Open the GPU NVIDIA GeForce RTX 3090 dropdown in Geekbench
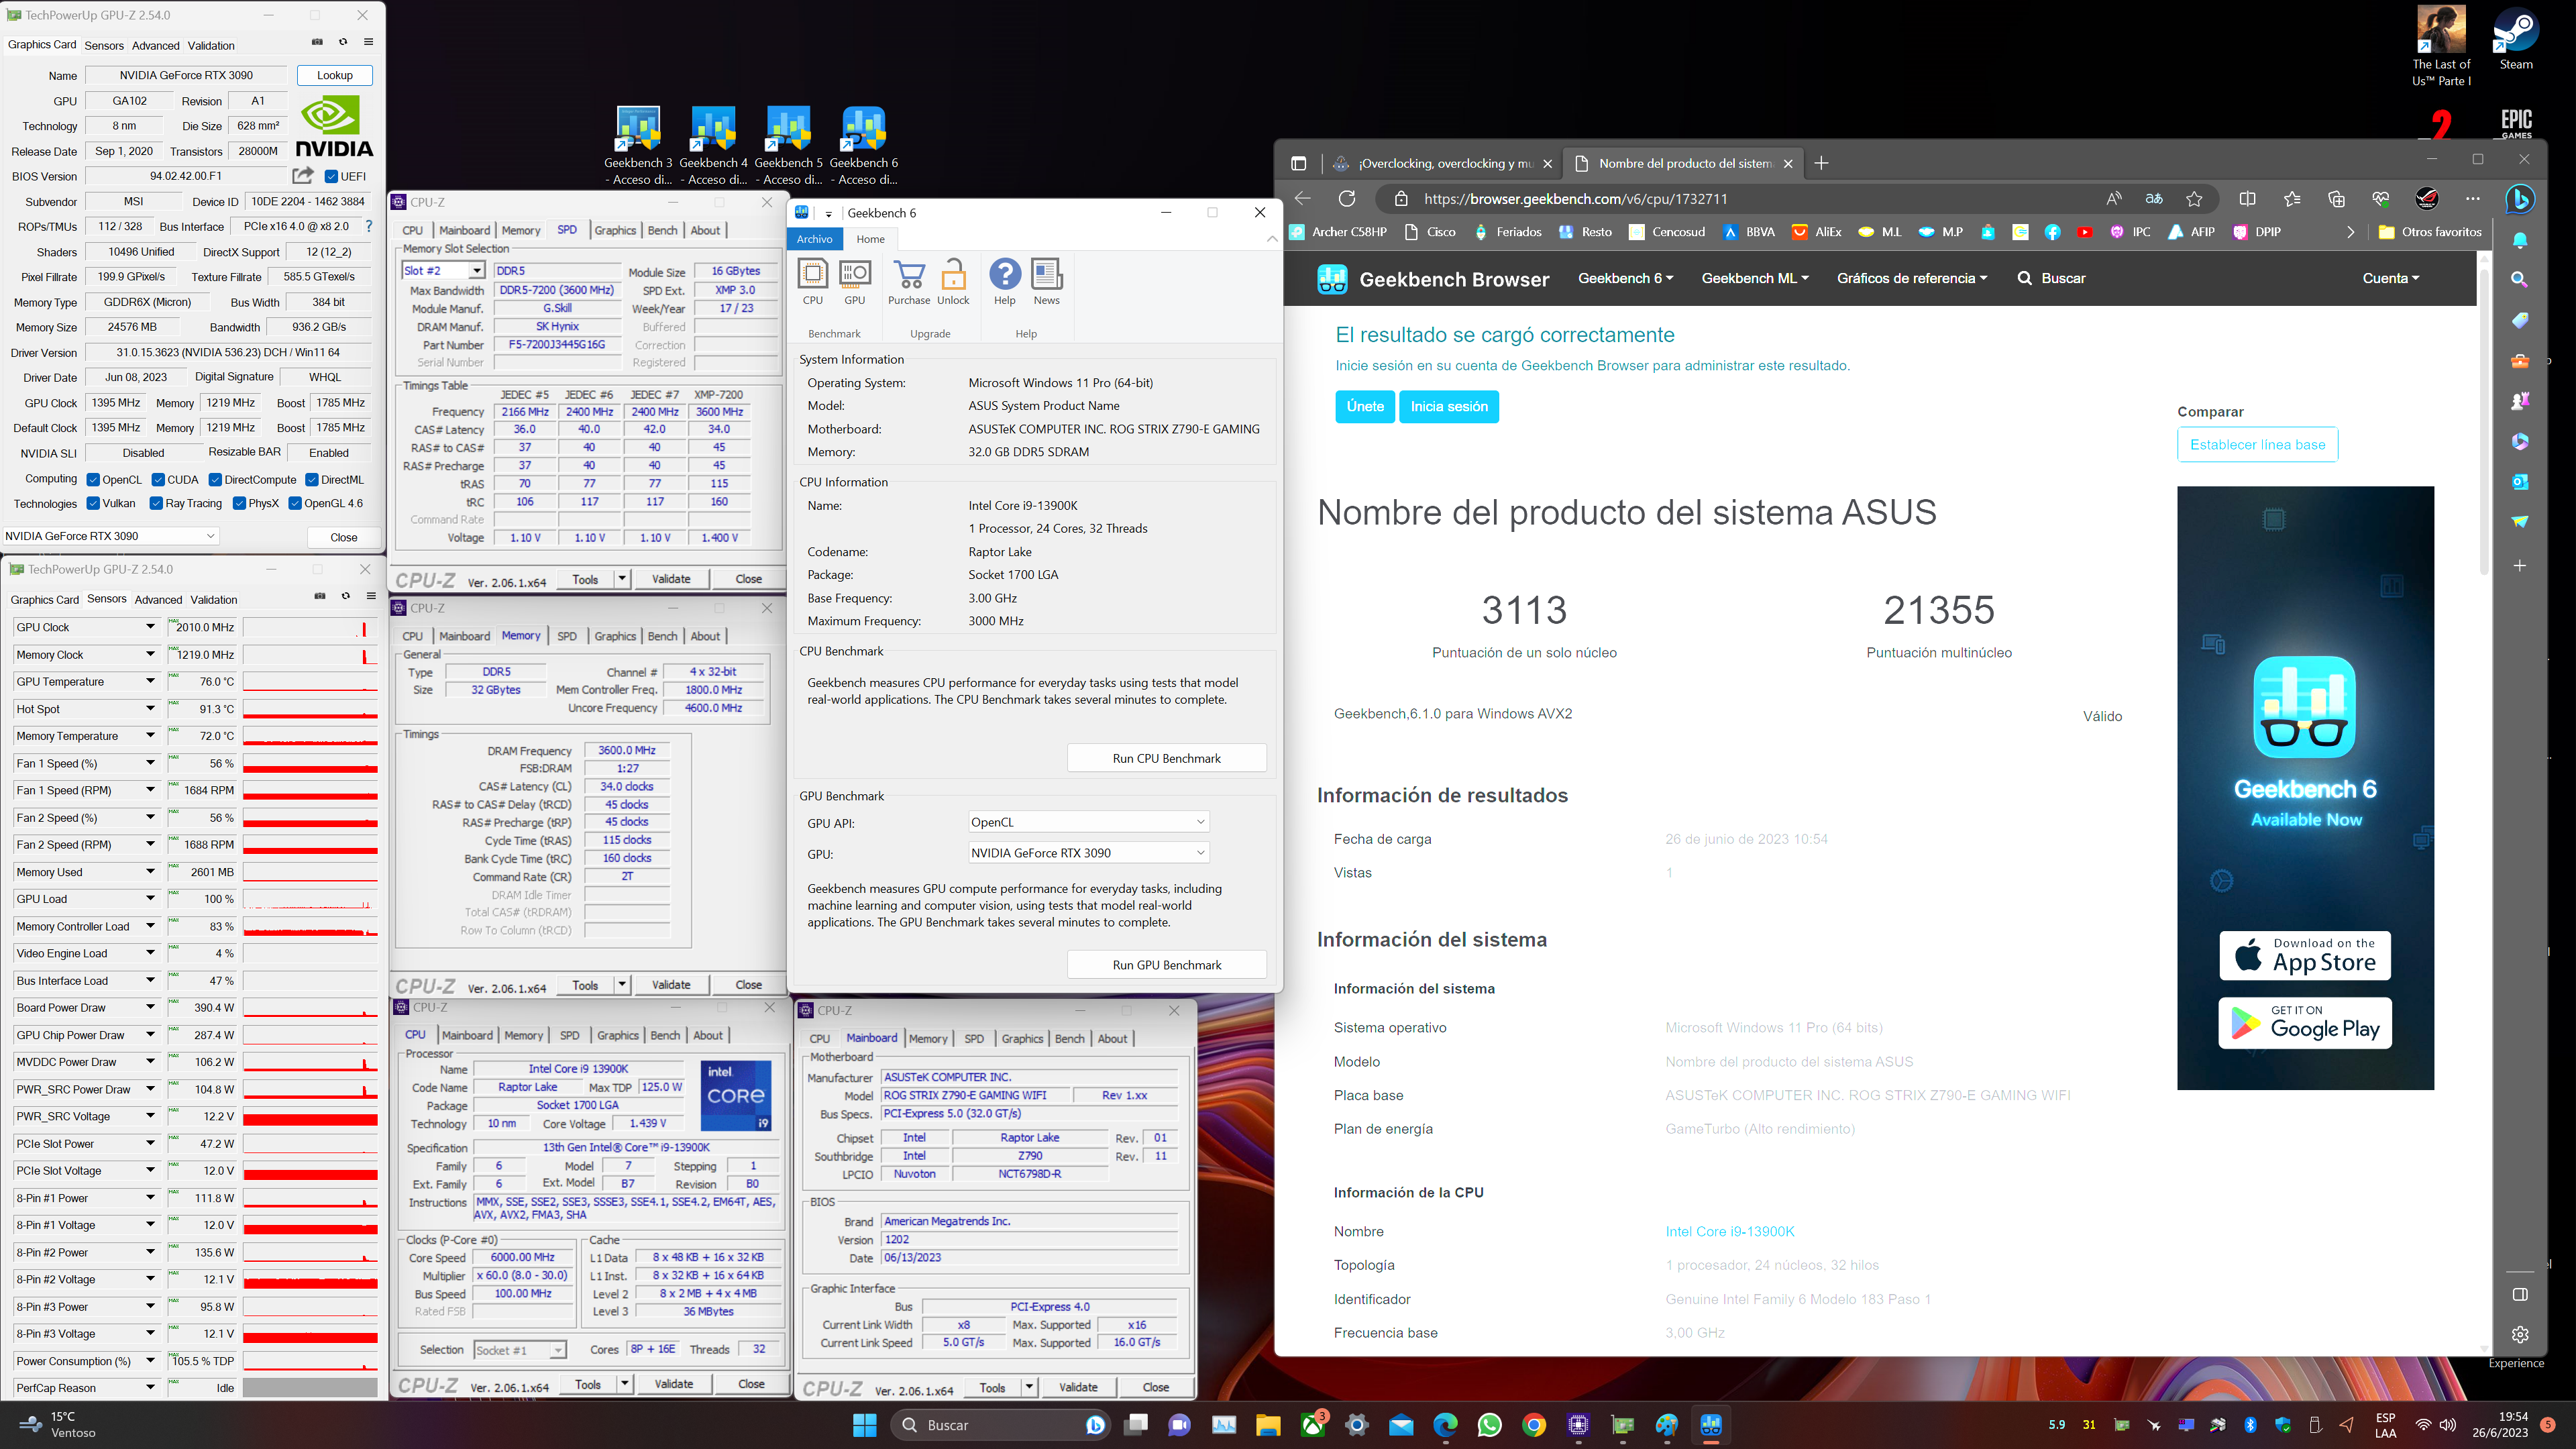This screenshot has width=2576, height=1449. click(1088, 853)
